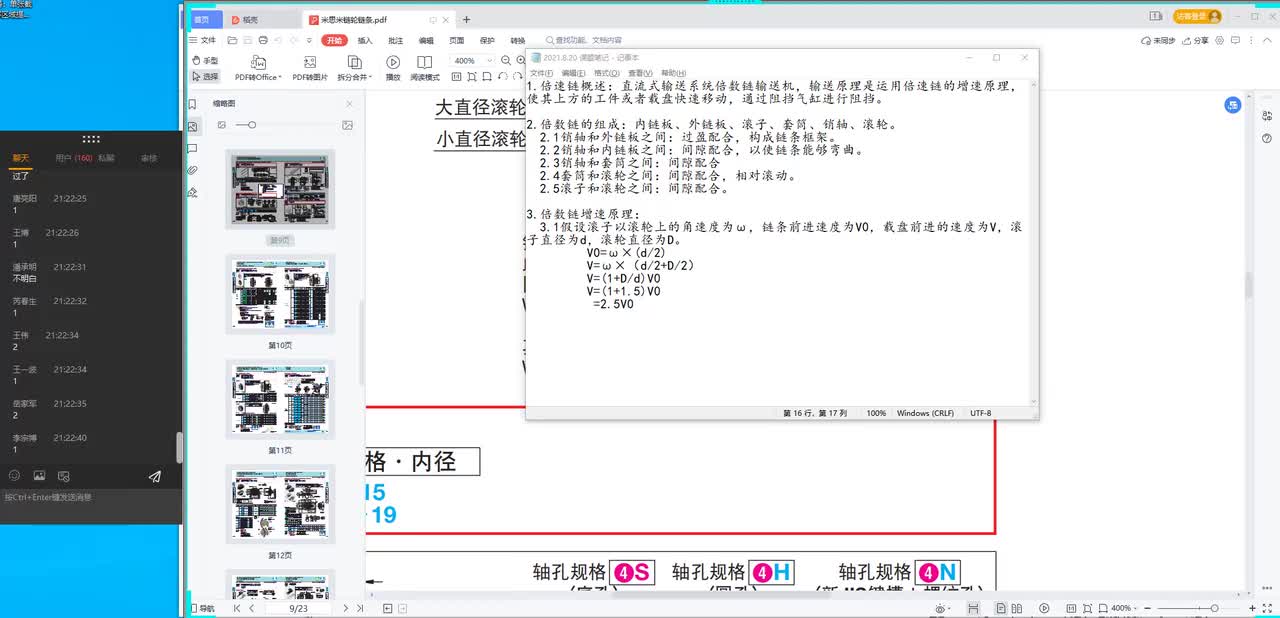Click the 分享 share icon

[x=1198, y=40]
